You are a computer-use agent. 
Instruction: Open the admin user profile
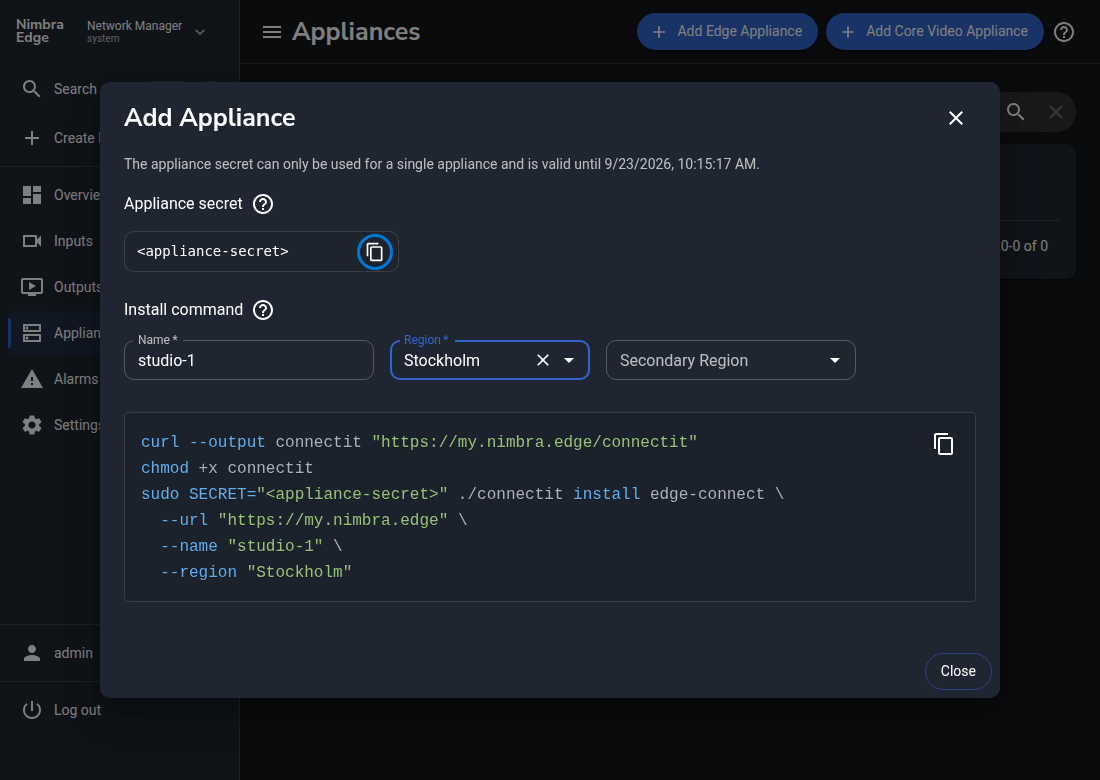tap(58, 653)
